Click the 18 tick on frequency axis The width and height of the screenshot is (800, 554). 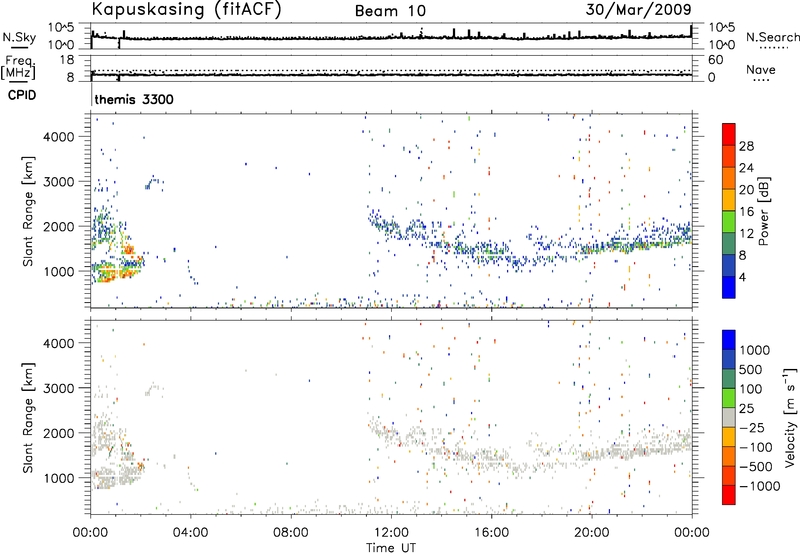click(x=67, y=60)
